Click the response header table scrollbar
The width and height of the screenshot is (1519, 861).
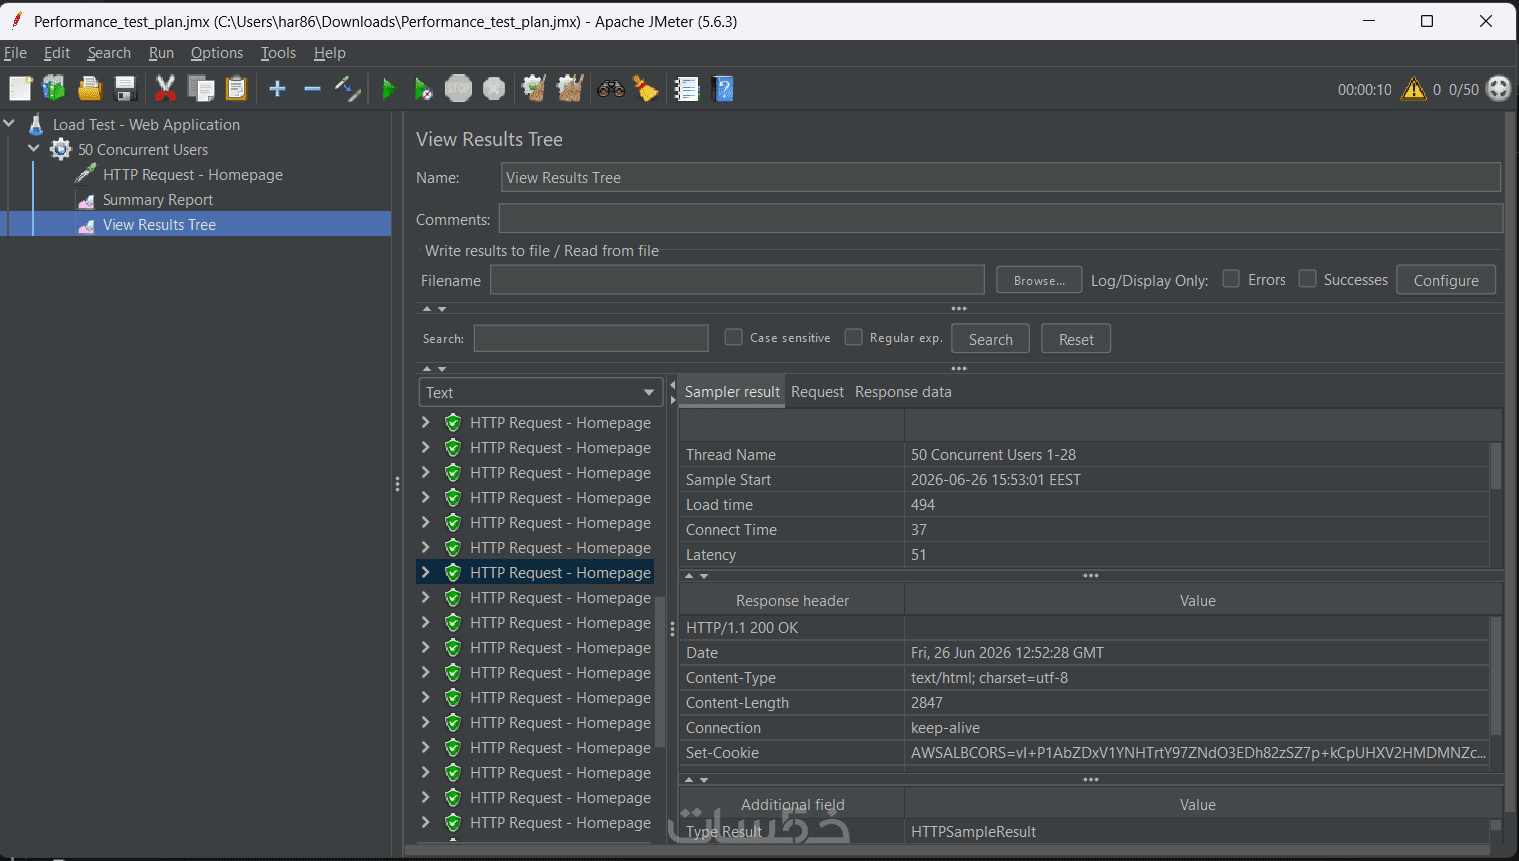(x=1496, y=676)
